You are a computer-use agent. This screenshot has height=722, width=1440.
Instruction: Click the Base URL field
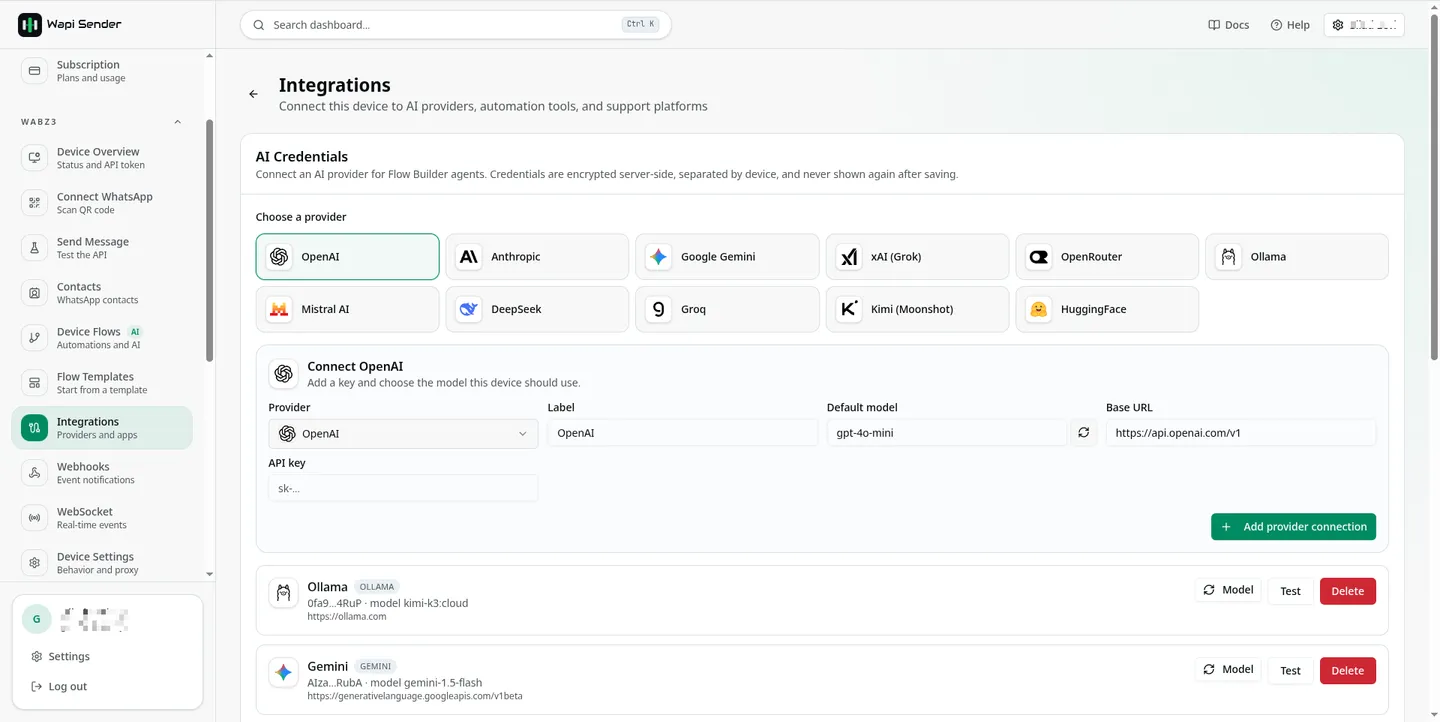click(x=1241, y=433)
